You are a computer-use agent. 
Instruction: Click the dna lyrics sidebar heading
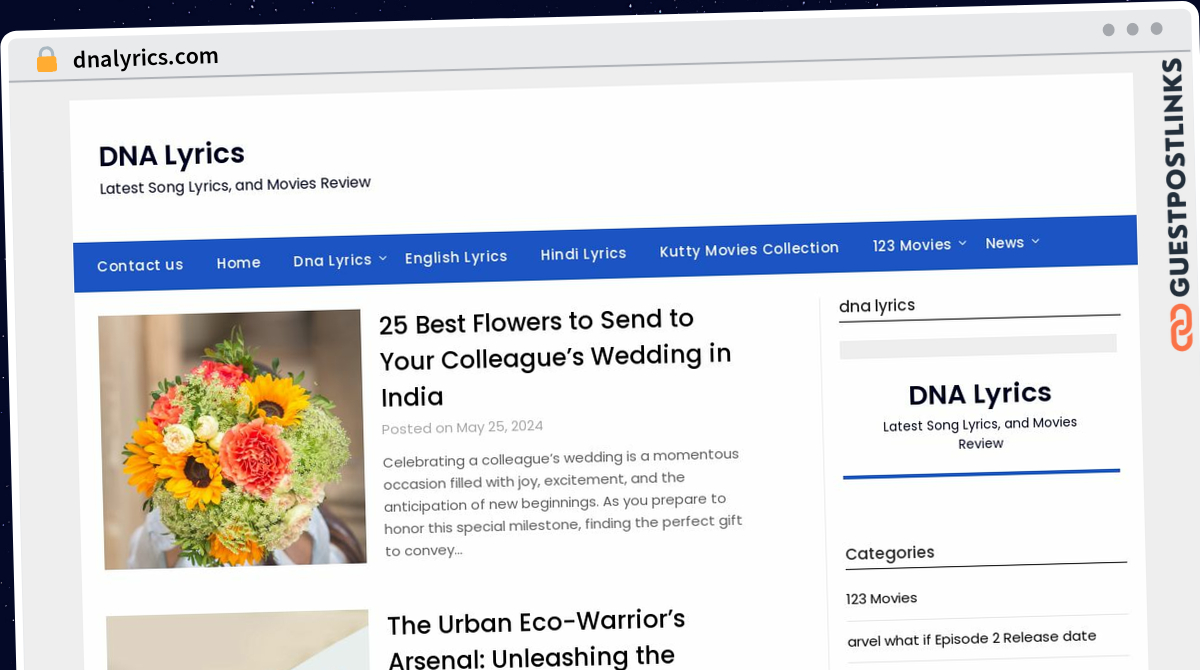pyautogui.click(x=877, y=306)
